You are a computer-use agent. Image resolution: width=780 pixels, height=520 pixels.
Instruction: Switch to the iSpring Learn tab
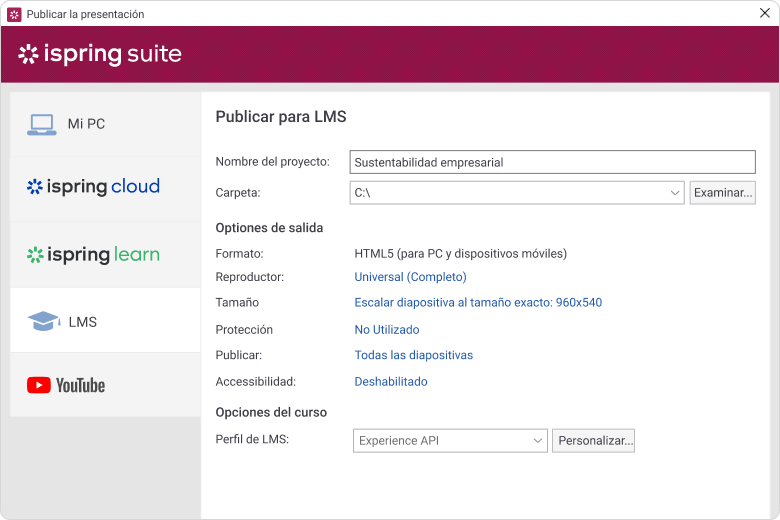[x=105, y=255]
